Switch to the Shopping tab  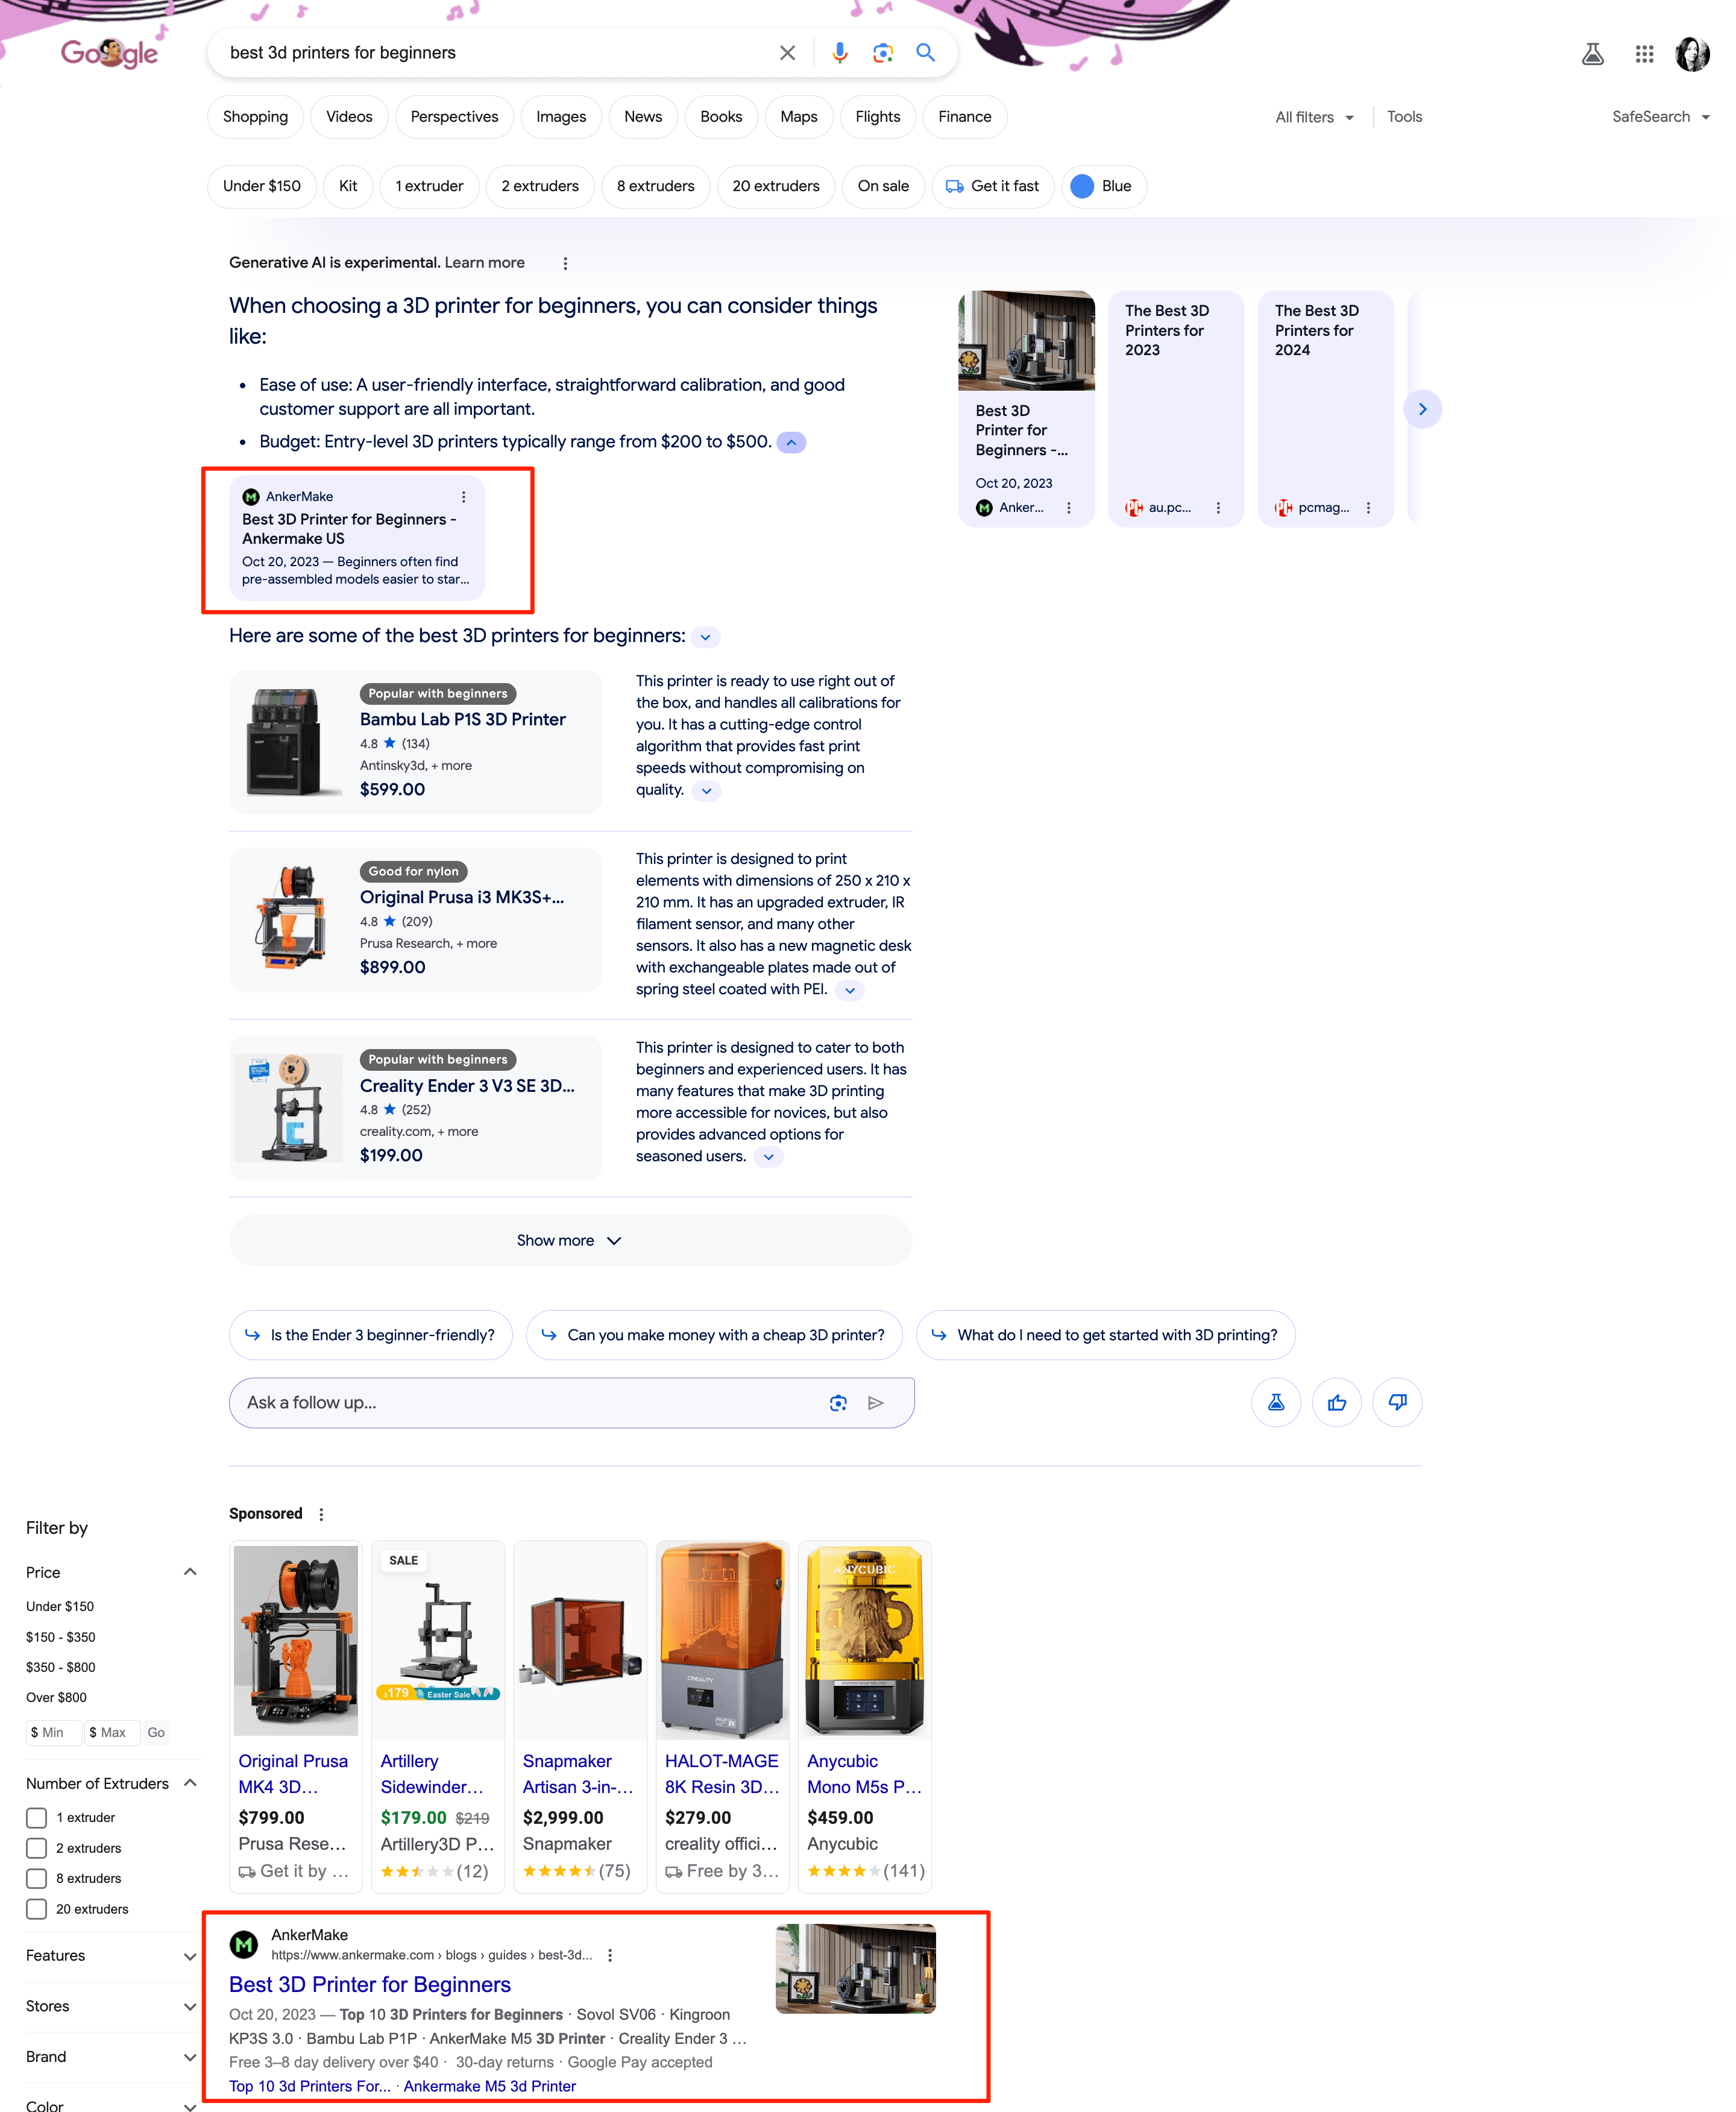click(x=255, y=117)
